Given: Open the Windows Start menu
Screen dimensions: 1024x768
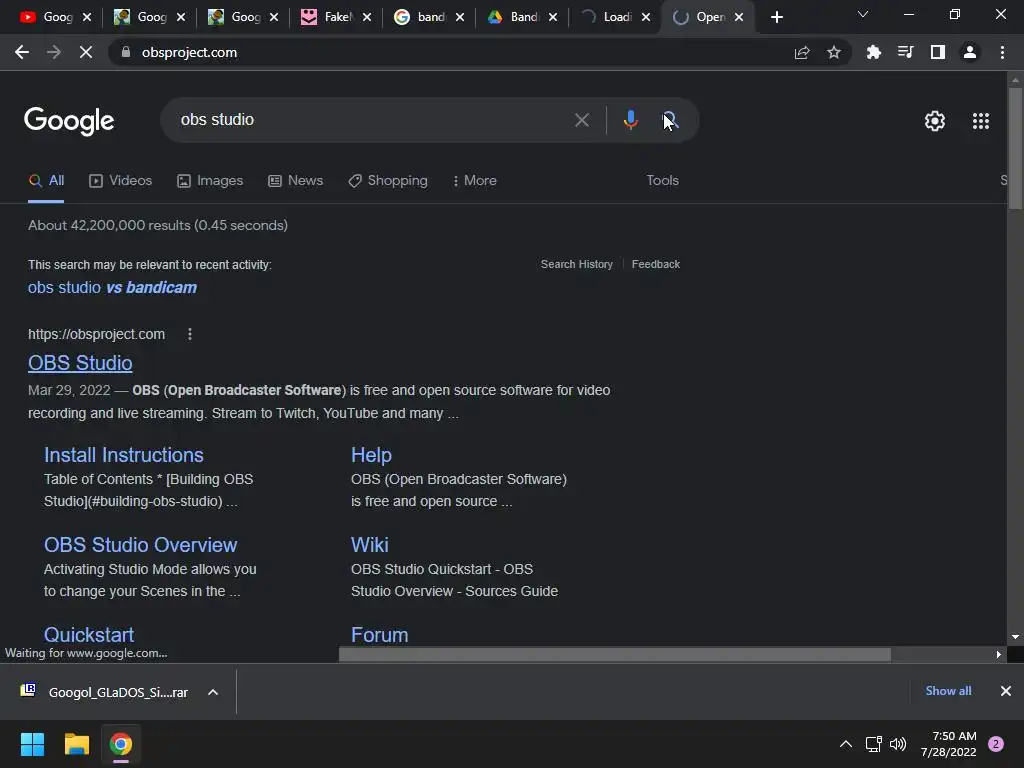Looking at the screenshot, I should tap(32, 744).
